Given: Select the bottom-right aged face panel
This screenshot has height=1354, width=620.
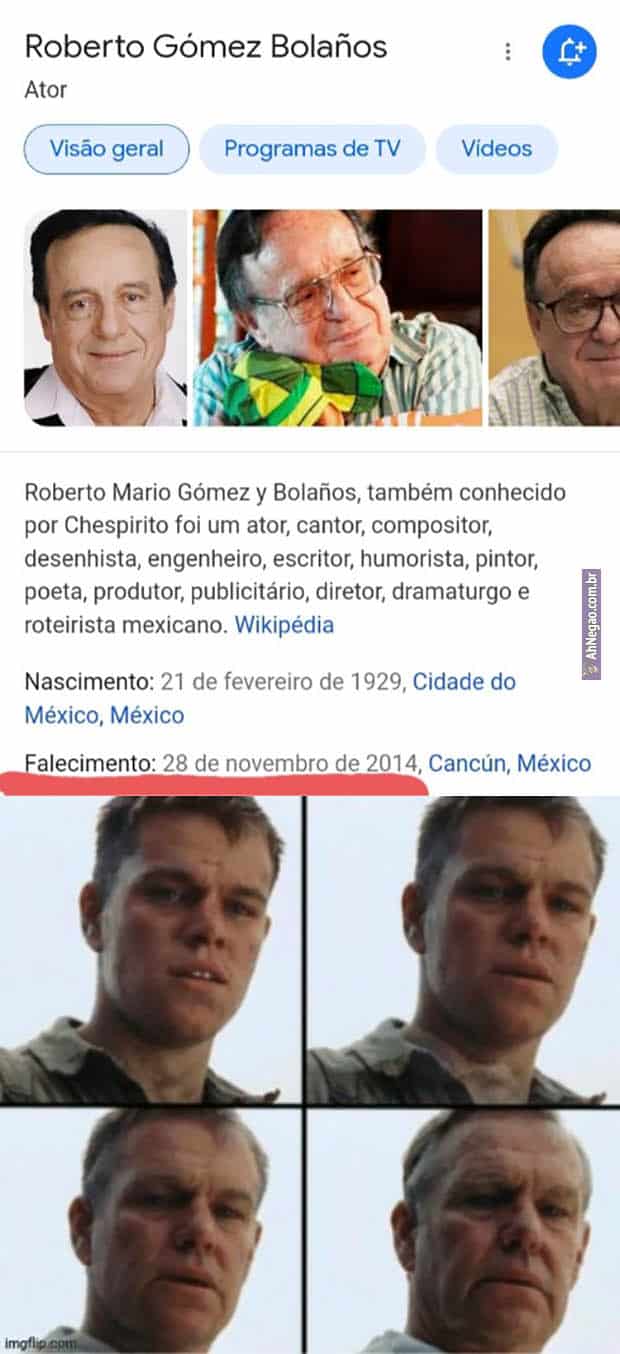Looking at the screenshot, I should pyautogui.click(x=464, y=1230).
